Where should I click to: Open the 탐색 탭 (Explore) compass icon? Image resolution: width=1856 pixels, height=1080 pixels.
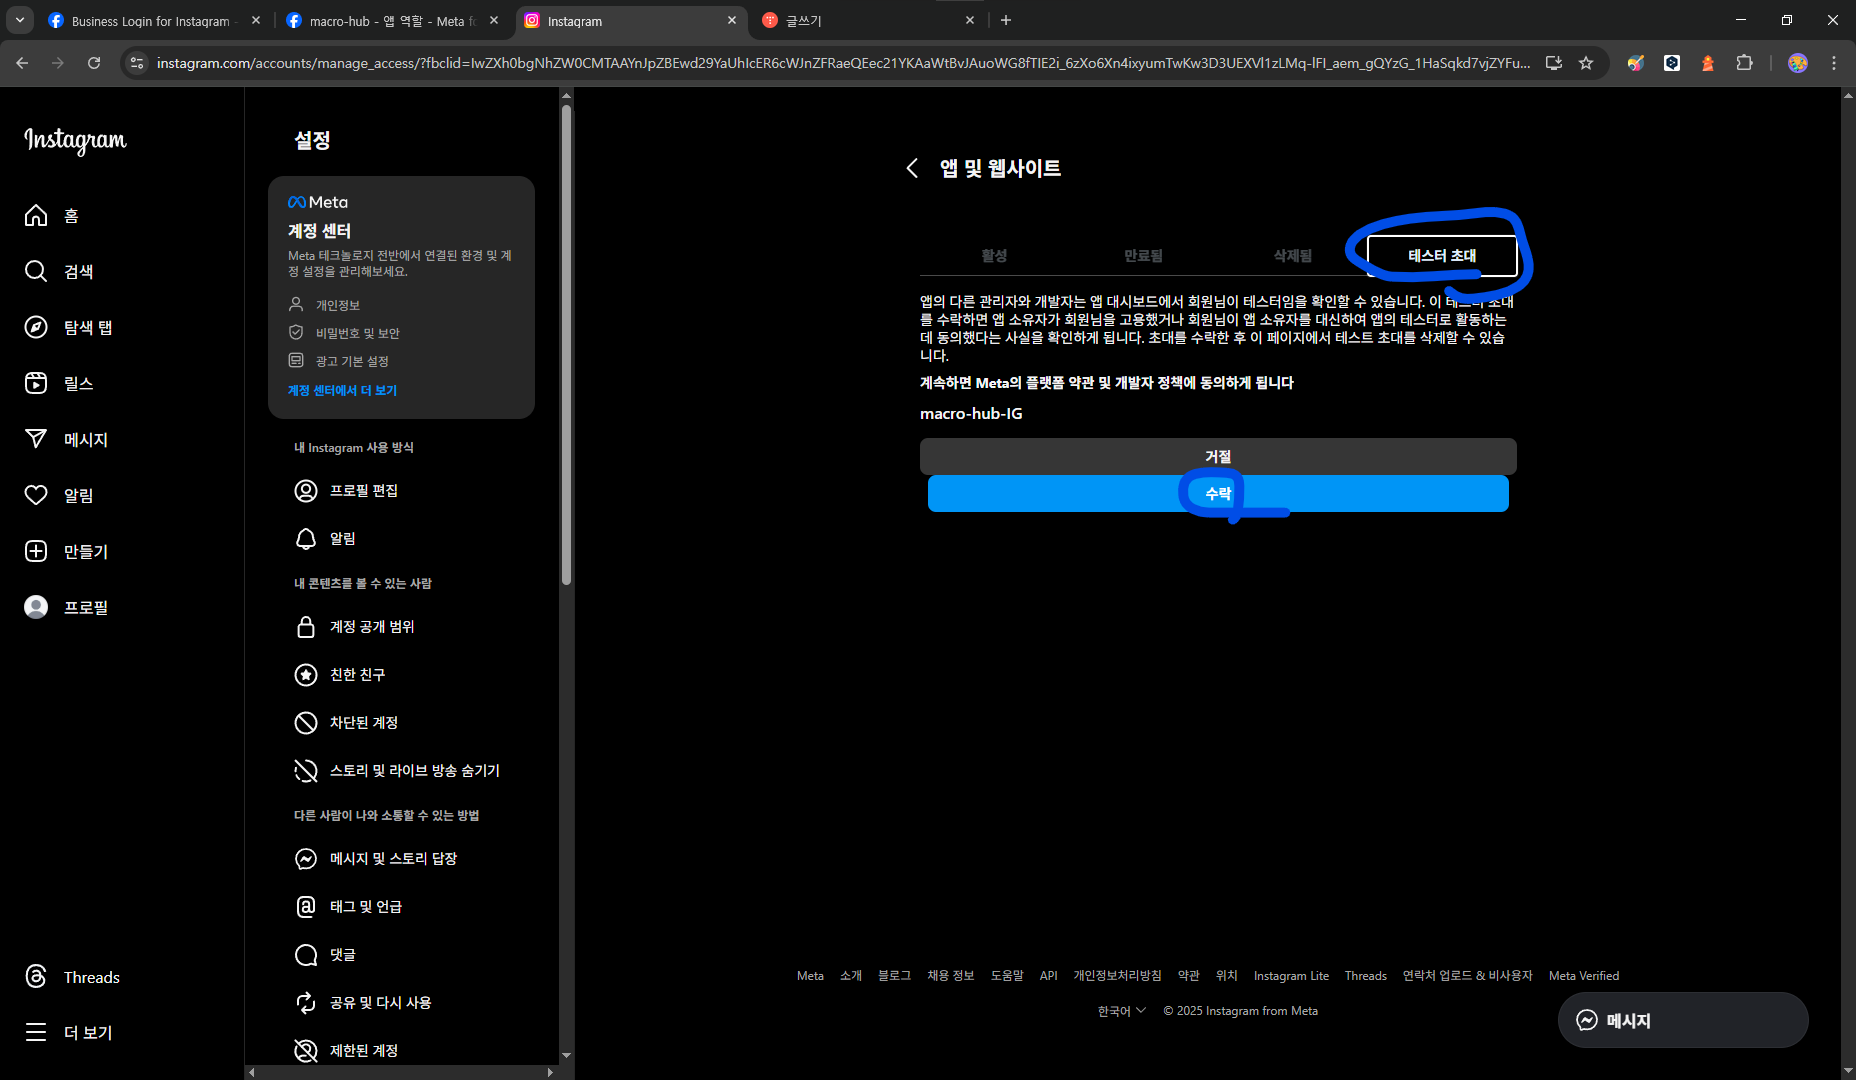36,328
